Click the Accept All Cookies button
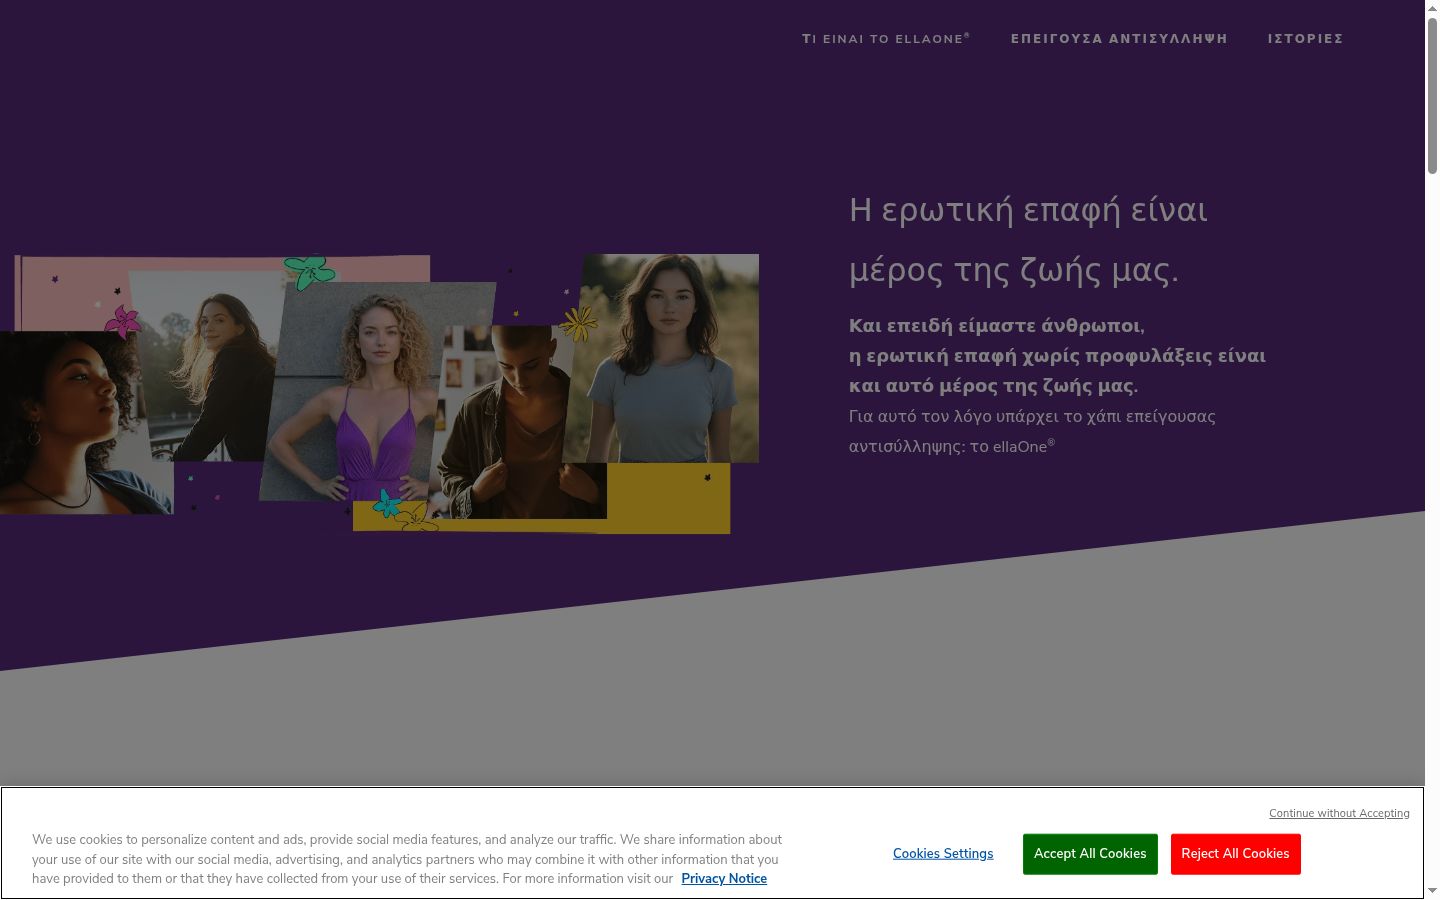The image size is (1440, 900). click(1090, 854)
